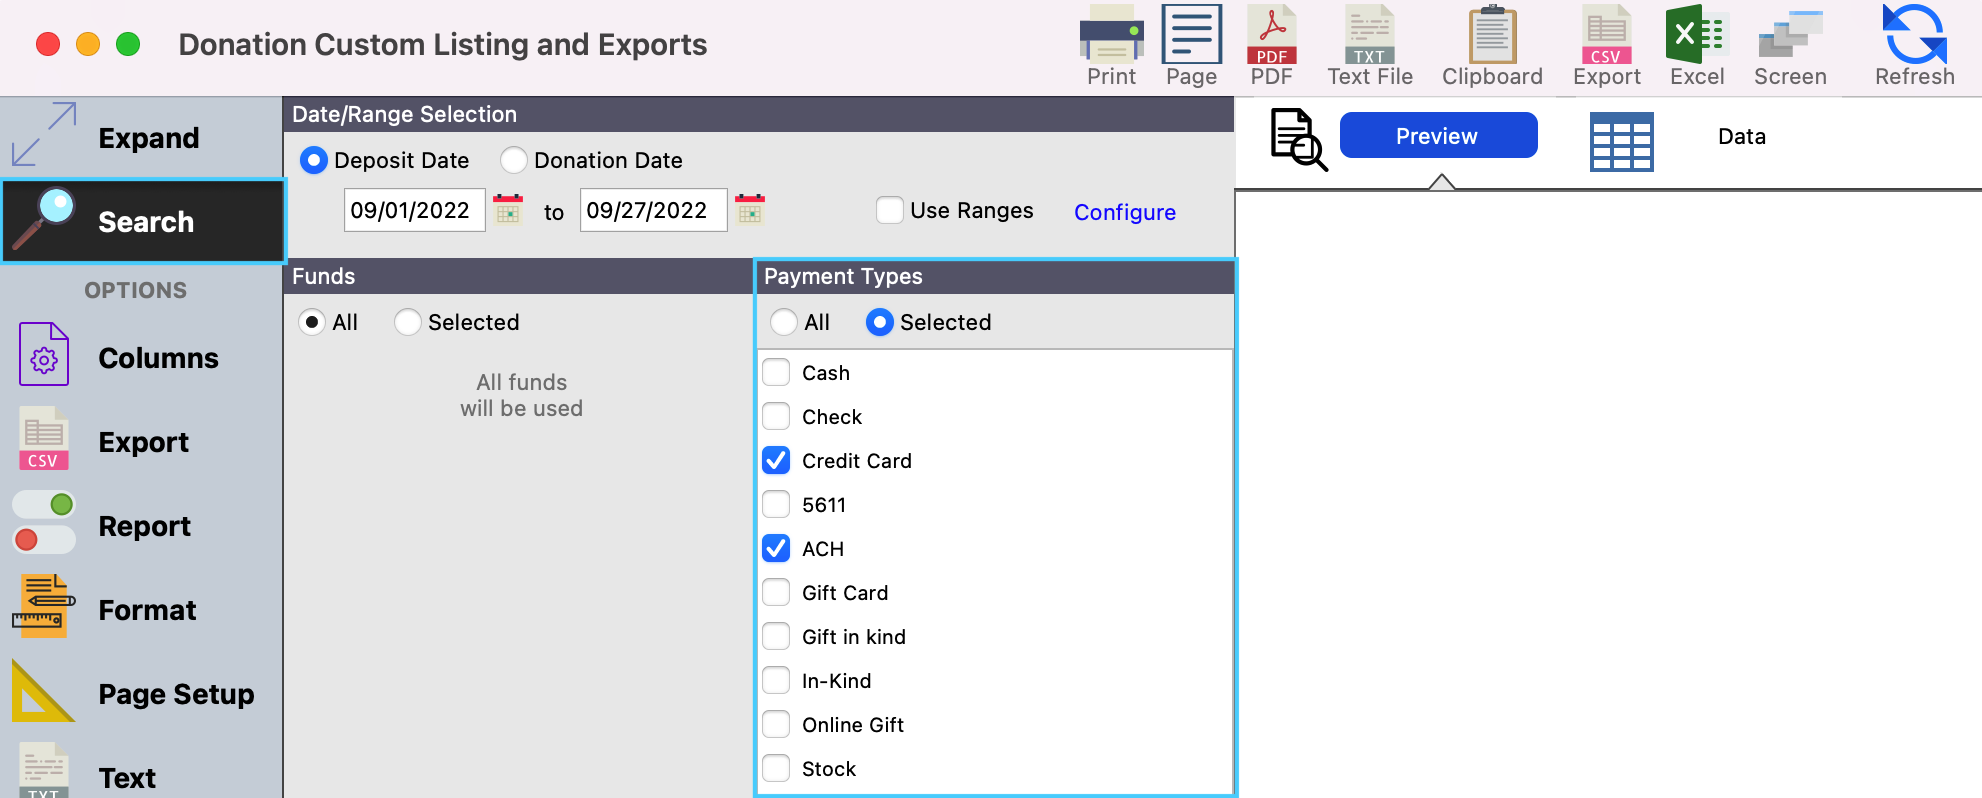Enable the Use Ranges checkbox
This screenshot has width=1982, height=798.
[x=889, y=211]
